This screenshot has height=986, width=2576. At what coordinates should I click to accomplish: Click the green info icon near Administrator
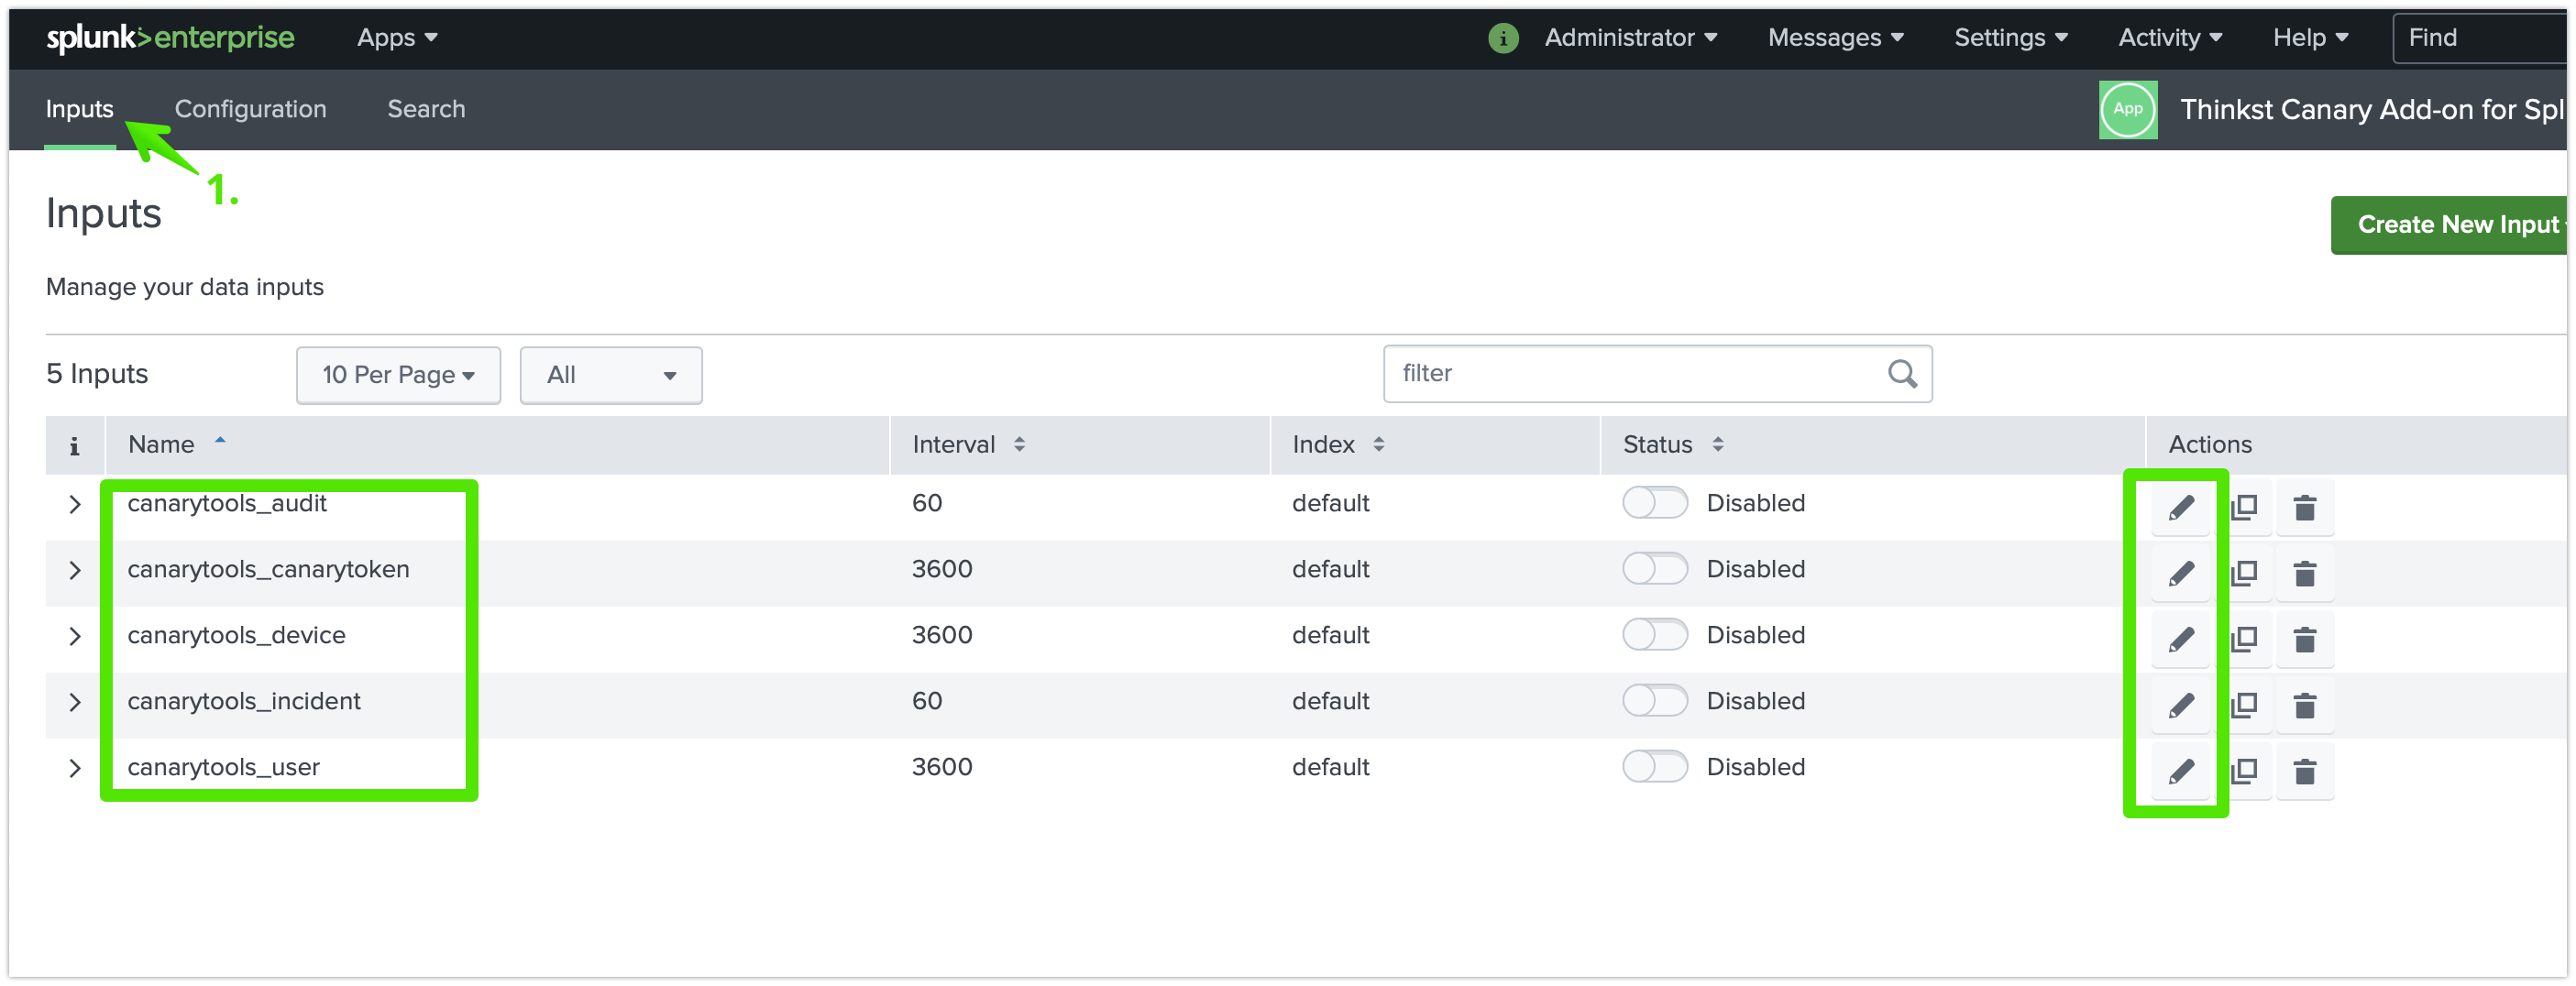click(1503, 38)
